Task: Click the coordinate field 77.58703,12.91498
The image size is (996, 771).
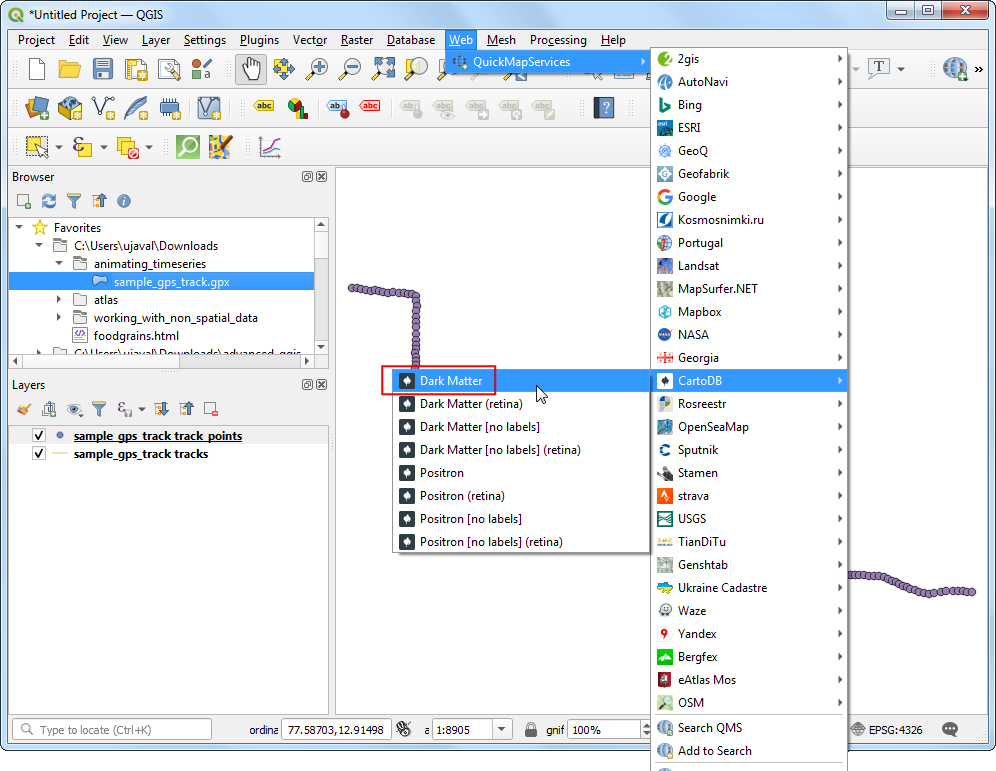Action: [335, 730]
